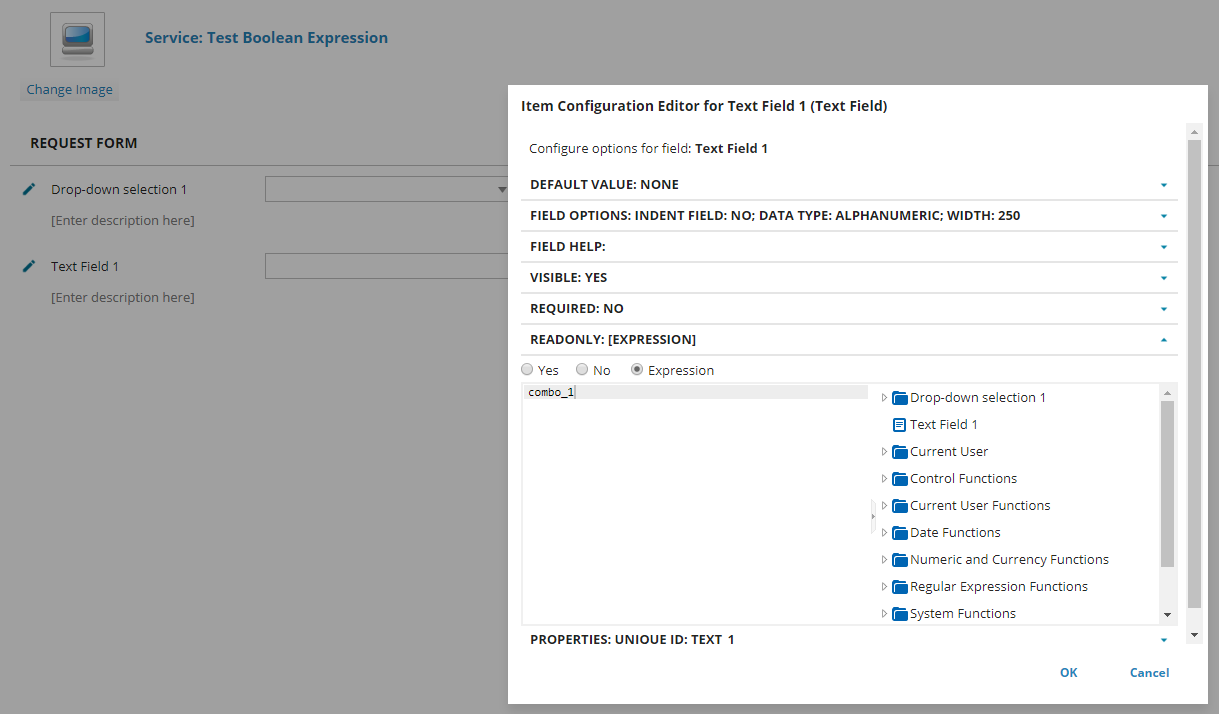The height and width of the screenshot is (714, 1219).
Task: Select the No radio button
Action: (x=582, y=370)
